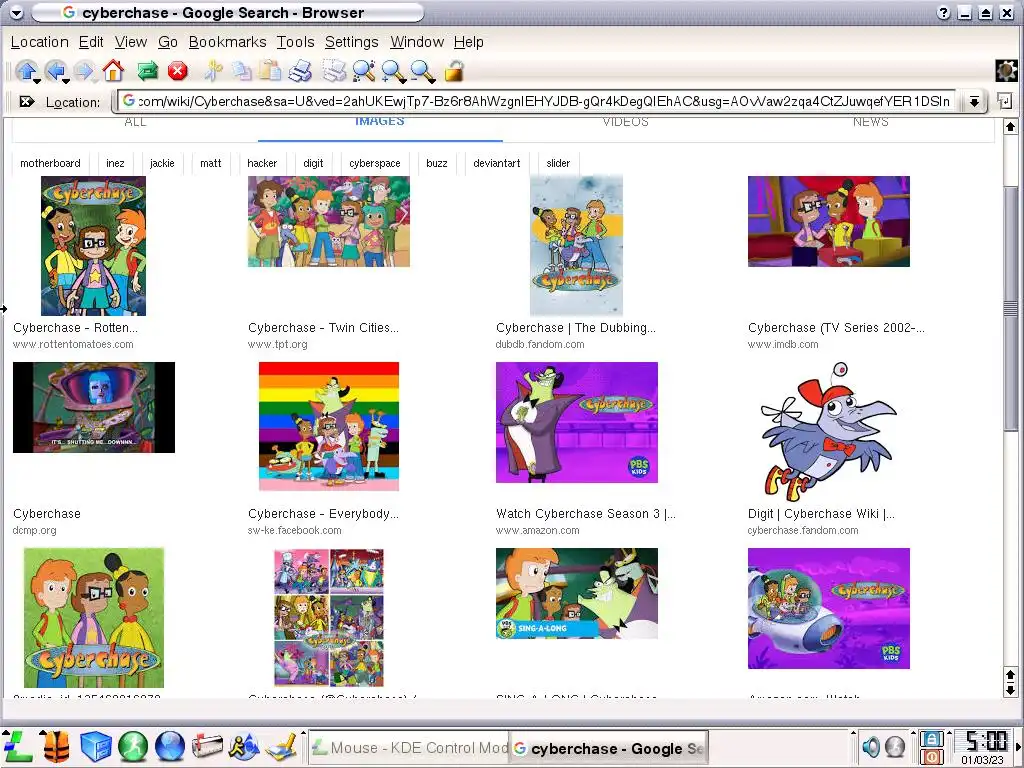This screenshot has width=1024, height=768.
Task: Click the Cut scissors icon
Action: click(x=213, y=70)
